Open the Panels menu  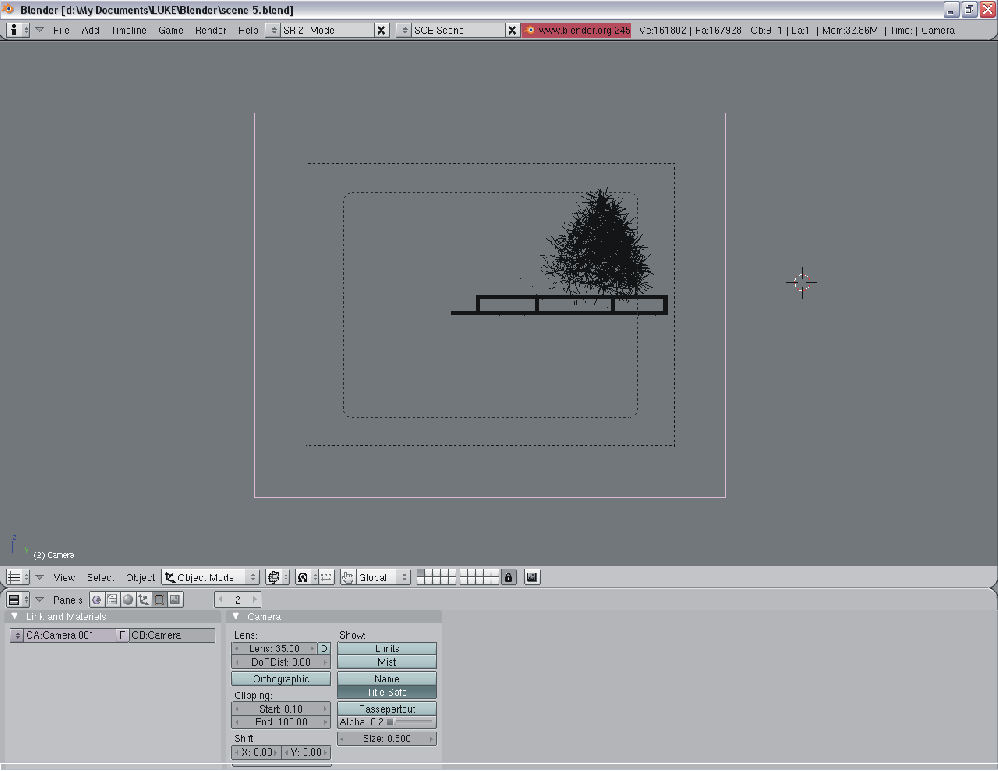pyautogui.click(x=67, y=600)
